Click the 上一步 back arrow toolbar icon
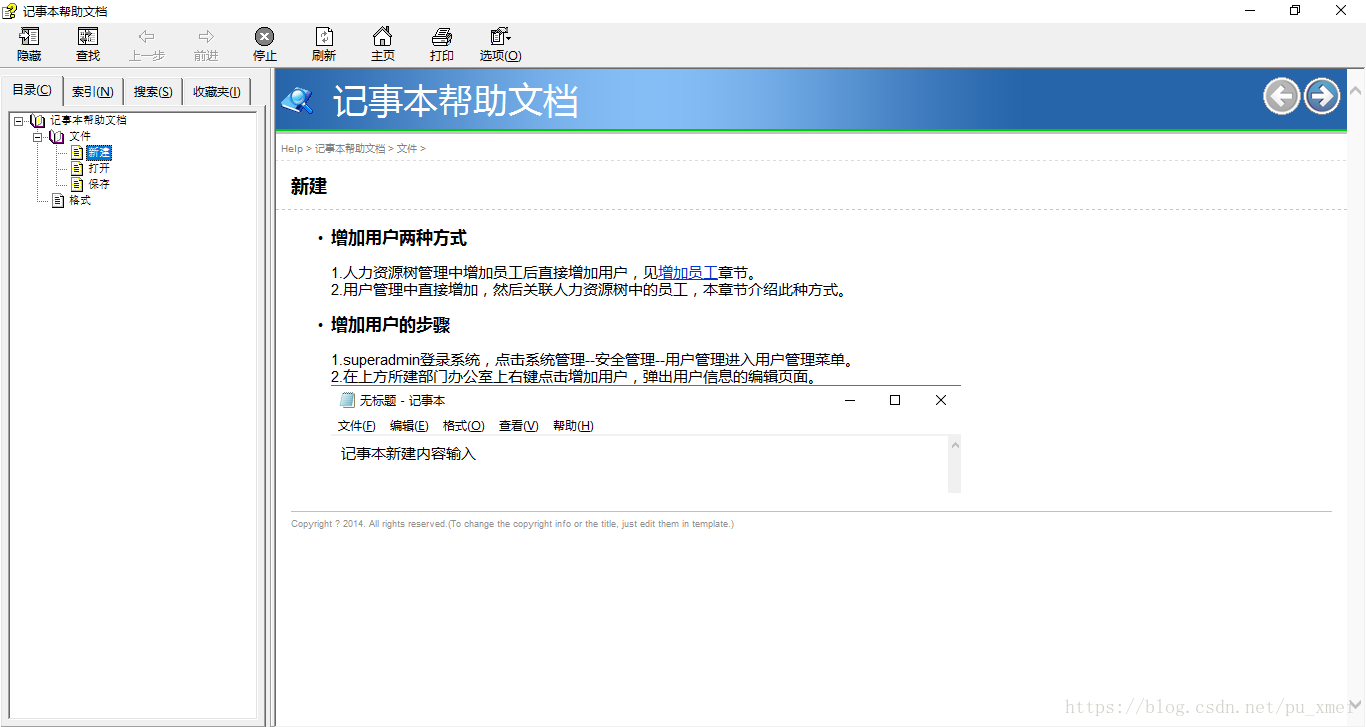Viewport: 1366px width, 727px height. [x=147, y=37]
